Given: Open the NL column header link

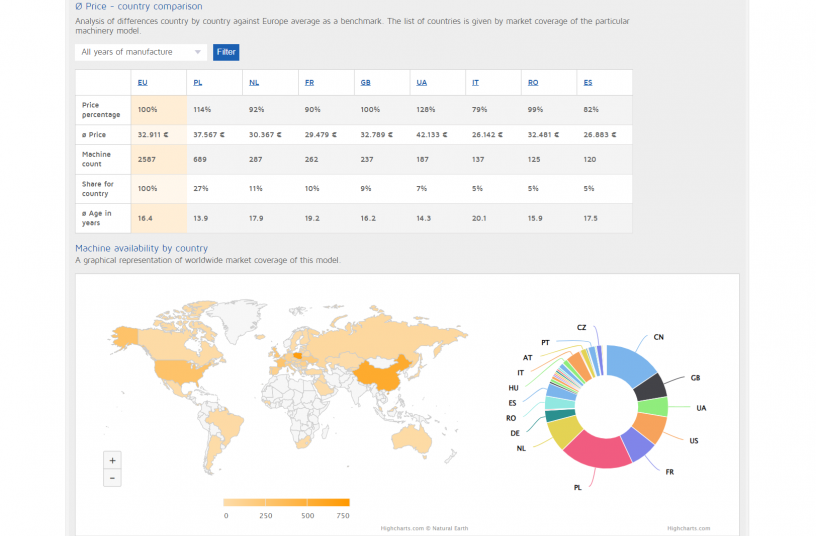Looking at the screenshot, I should [x=254, y=83].
